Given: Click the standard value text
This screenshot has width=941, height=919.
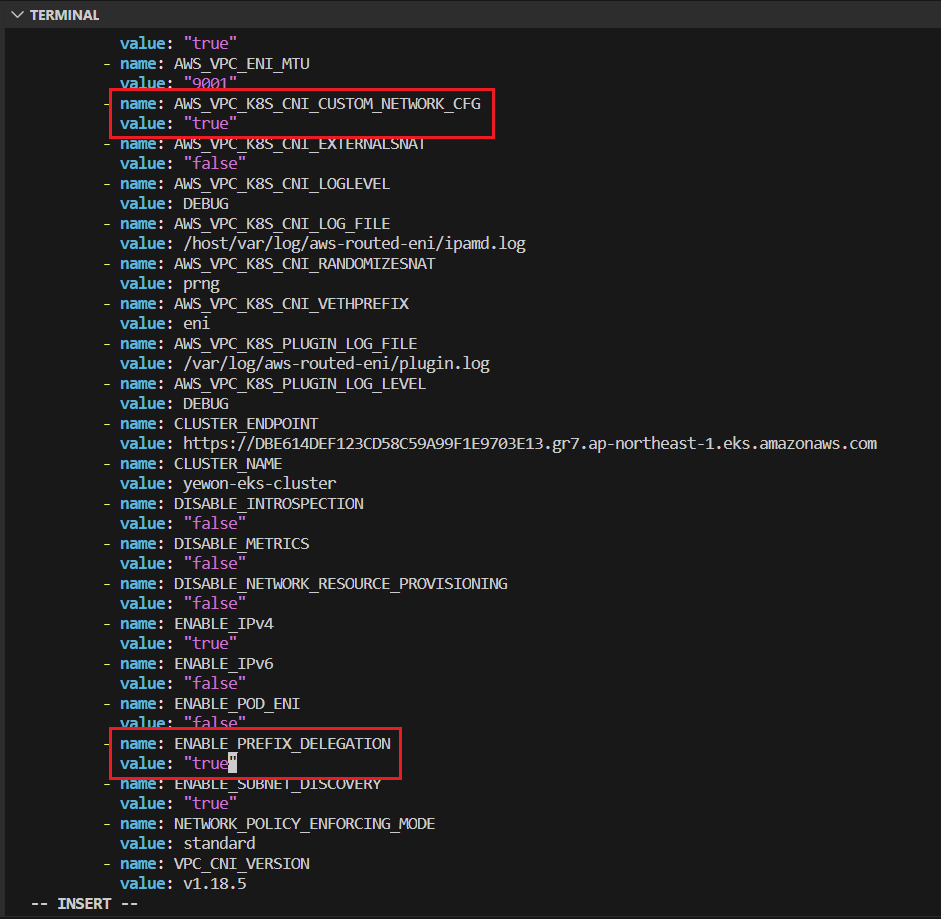Looking at the screenshot, I should (x=219, y=844).
